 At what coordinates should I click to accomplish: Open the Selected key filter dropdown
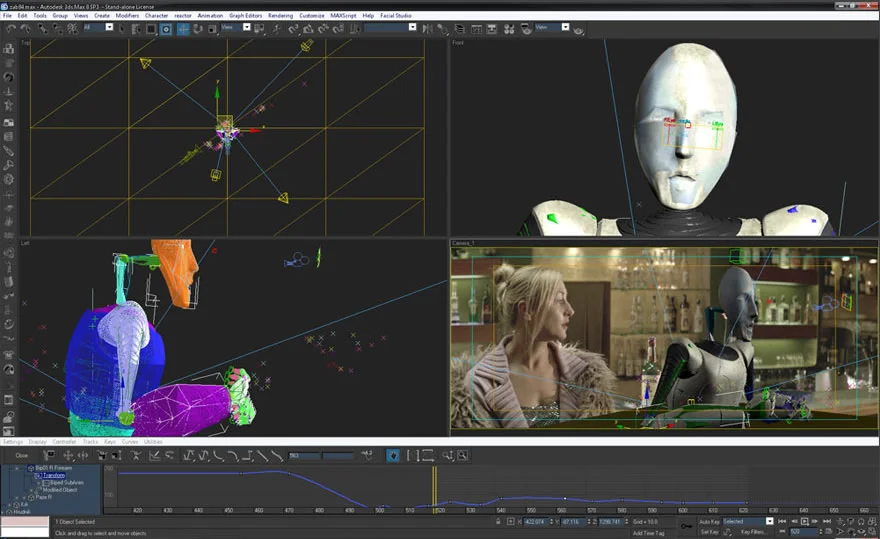pyautogui.click(x=748, y=522)
